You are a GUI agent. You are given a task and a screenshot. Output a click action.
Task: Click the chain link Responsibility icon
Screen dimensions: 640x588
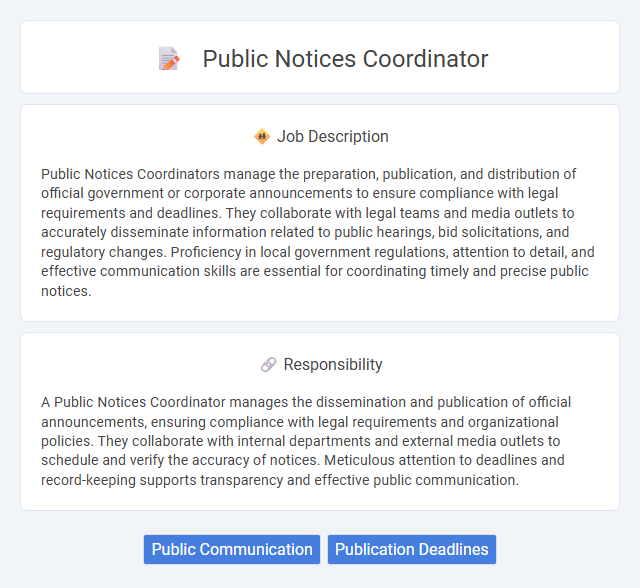click(x=268, y=364)
